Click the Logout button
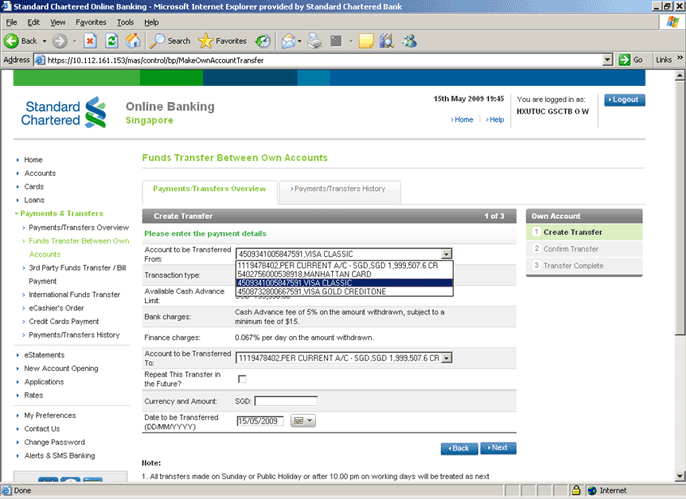The image size is (686, 499). point(624,100)
